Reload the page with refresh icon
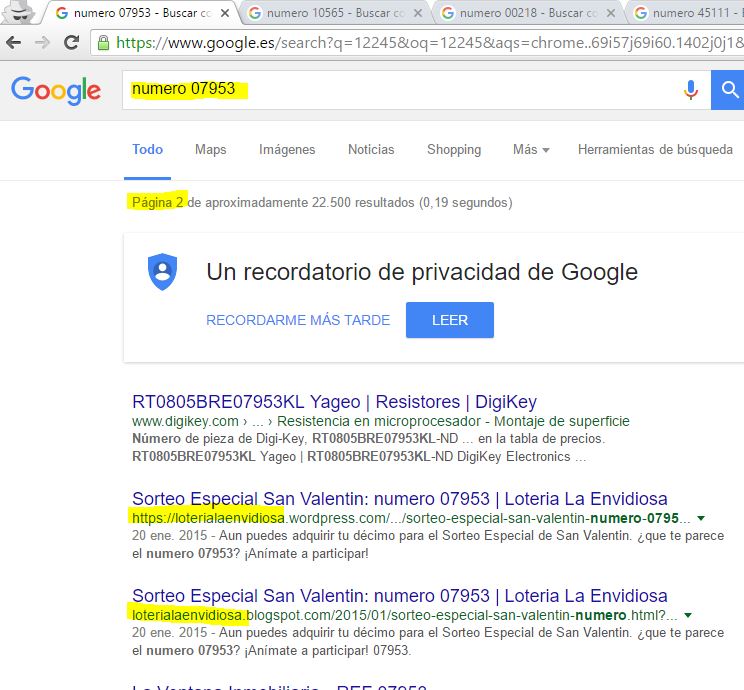Image resolution: width=744 pixels, height=690 pixels. click(72, 43)
